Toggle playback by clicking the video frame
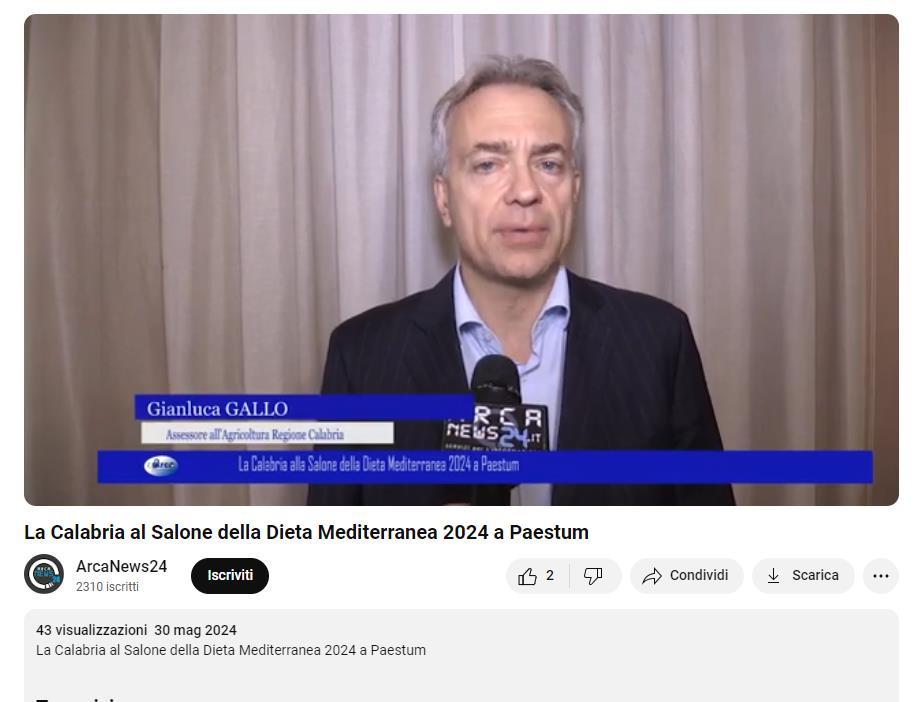 pyautogui.click(x=461, y=260)
